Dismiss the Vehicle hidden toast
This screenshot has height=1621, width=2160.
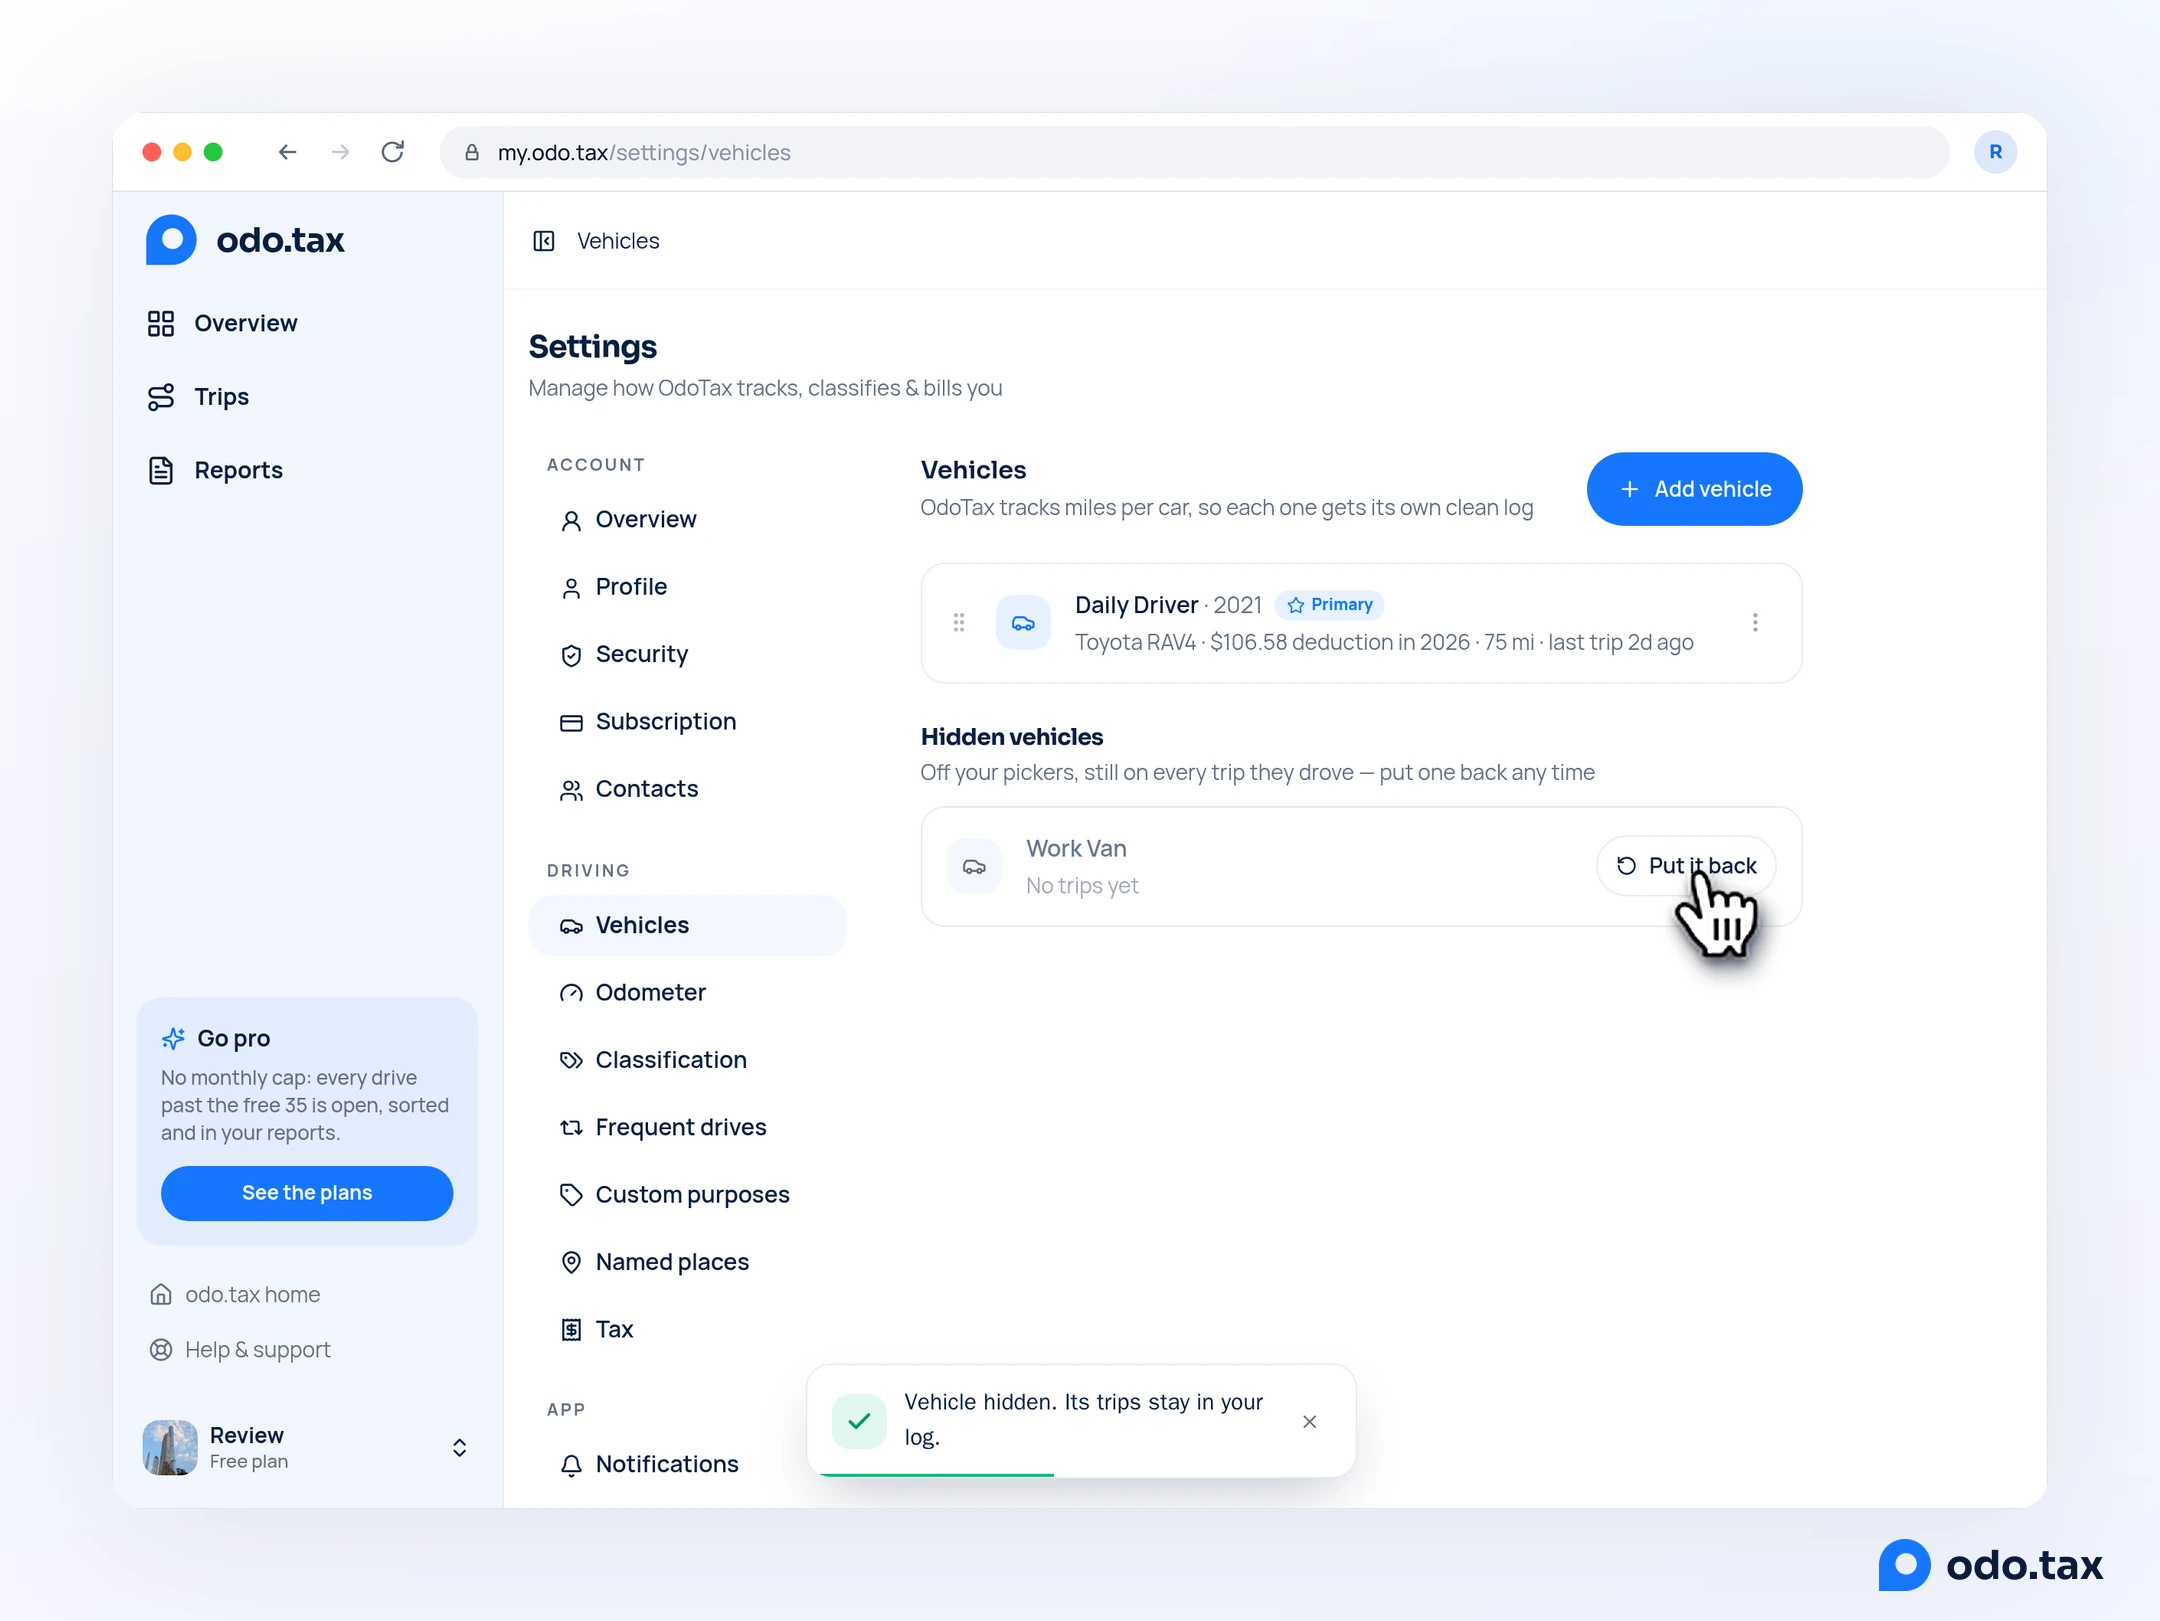(1309, 1422)
